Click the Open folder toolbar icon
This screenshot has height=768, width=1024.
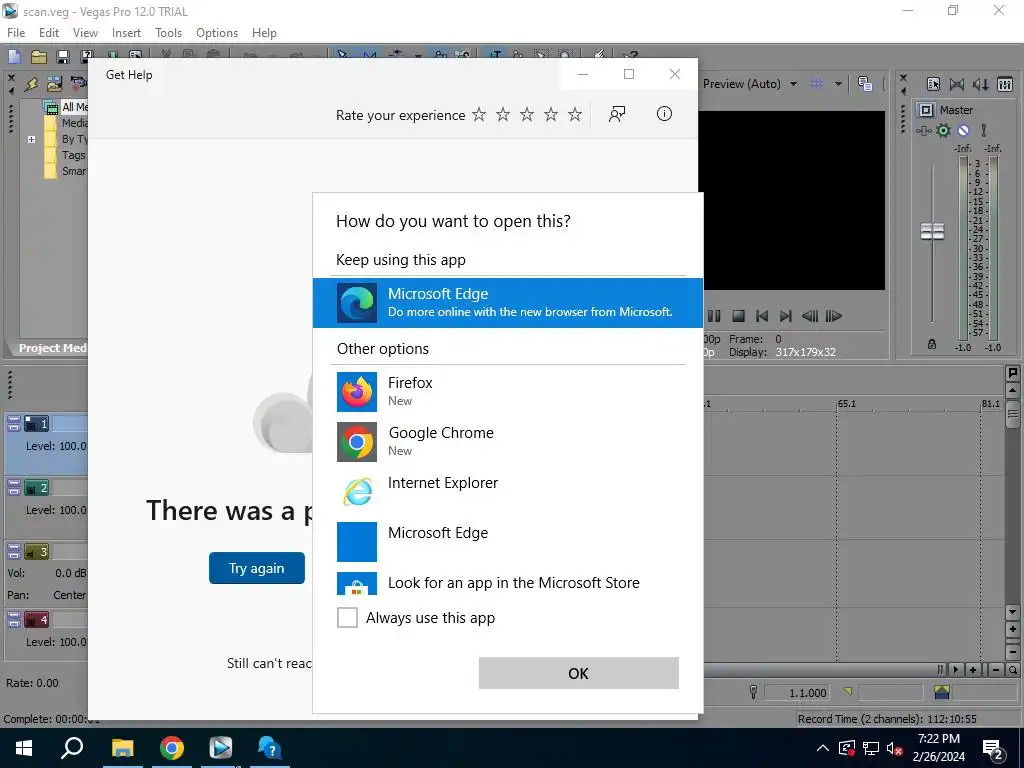[39, 57]
